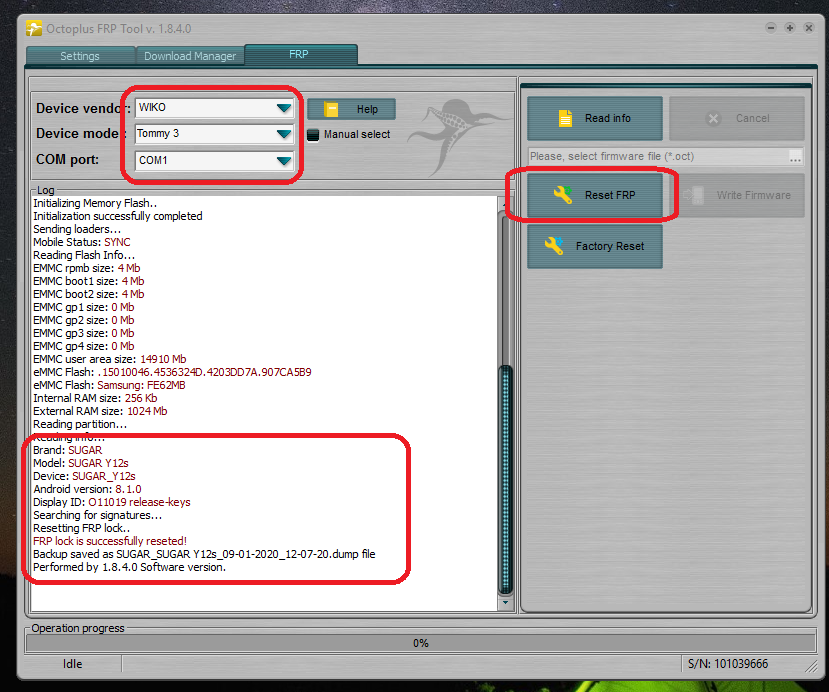Screen dimensions: 829x692
Task: Open the Device vendor dropdown arrow
Action: 284,108
